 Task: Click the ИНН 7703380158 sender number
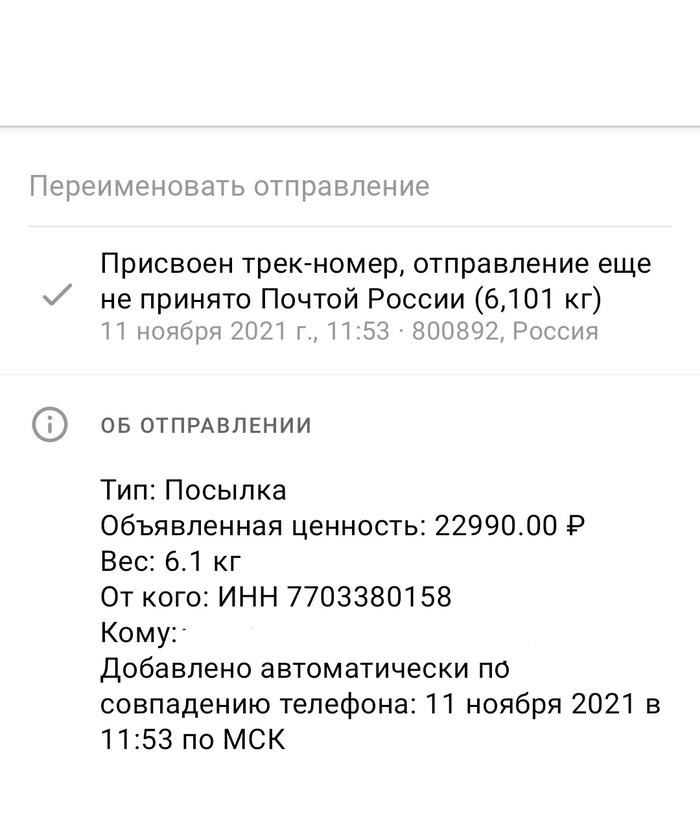(335, 597)
